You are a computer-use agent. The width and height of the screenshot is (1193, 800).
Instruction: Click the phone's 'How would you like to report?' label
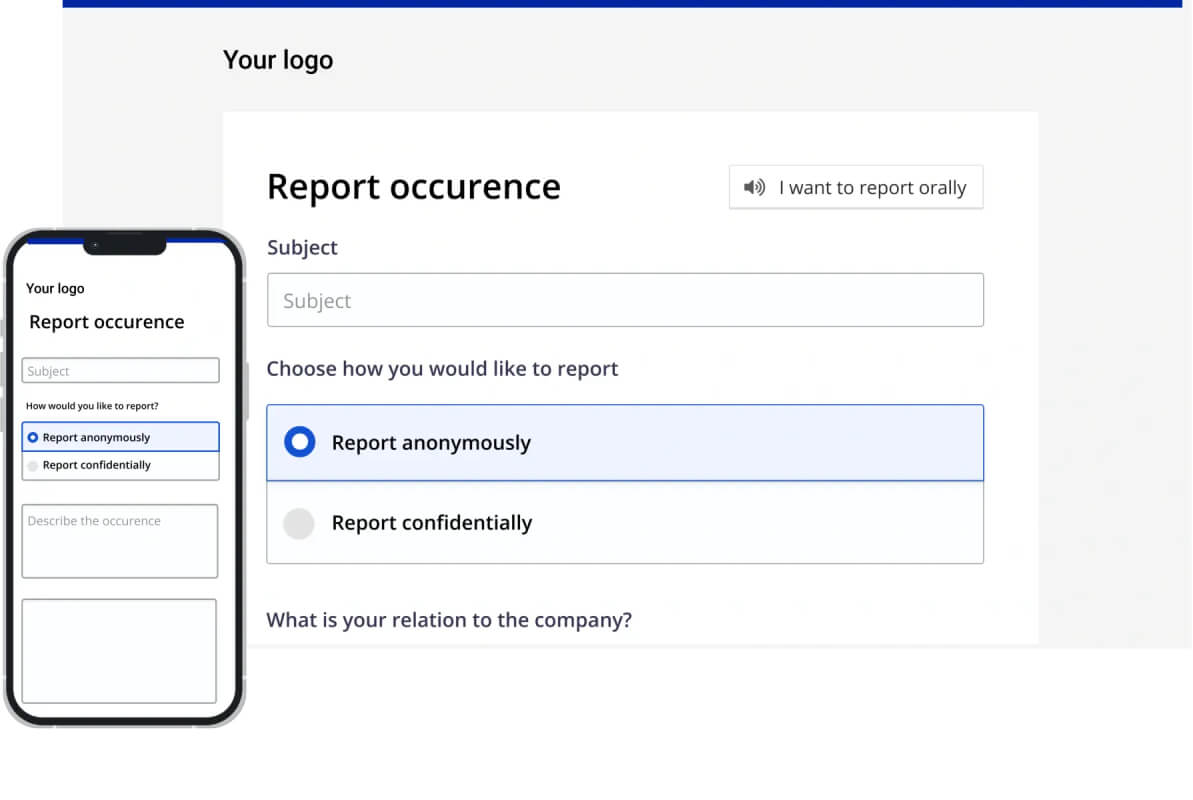(92, 406)
